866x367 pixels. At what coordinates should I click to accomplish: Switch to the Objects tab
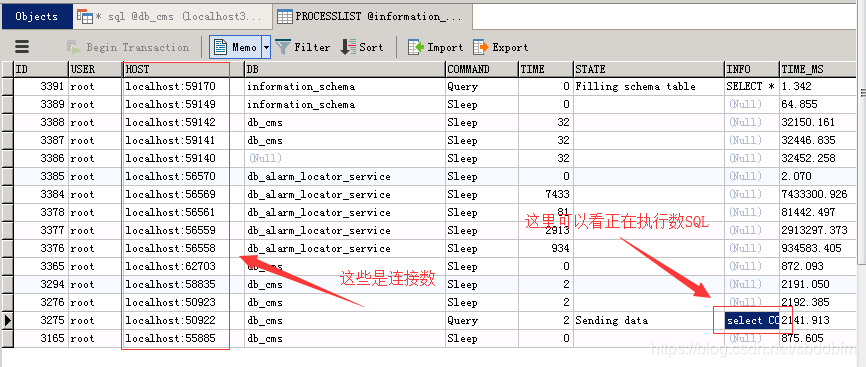coord(37,17)
